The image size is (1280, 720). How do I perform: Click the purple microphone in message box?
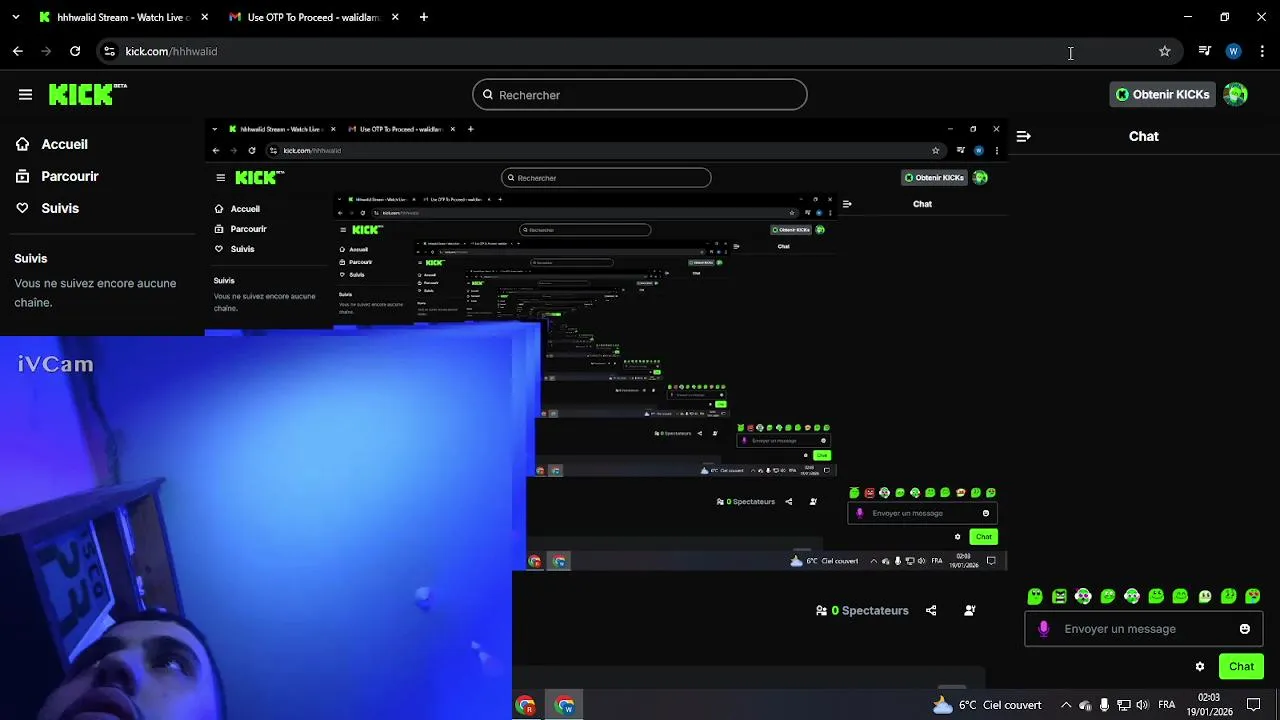click(1044, 629)
